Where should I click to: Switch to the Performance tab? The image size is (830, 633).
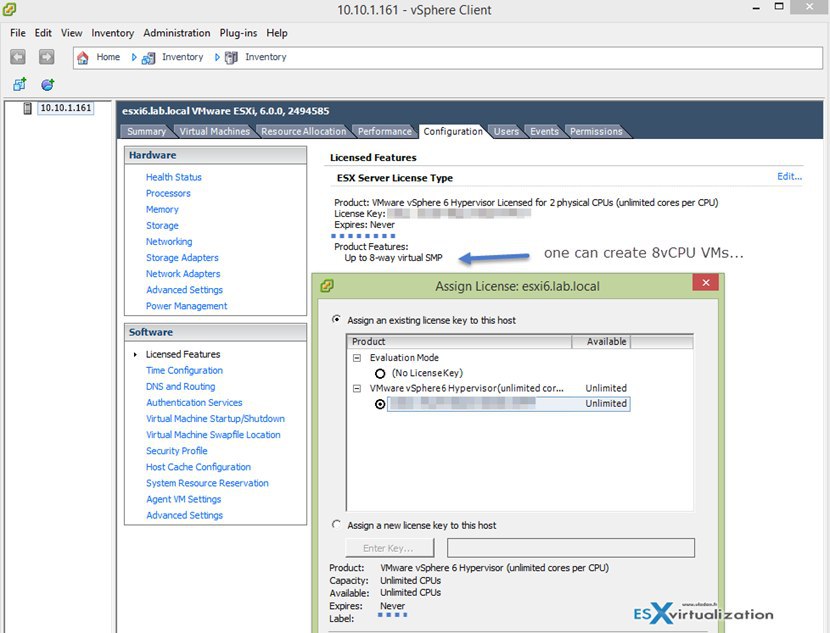(x=385, y=131)
